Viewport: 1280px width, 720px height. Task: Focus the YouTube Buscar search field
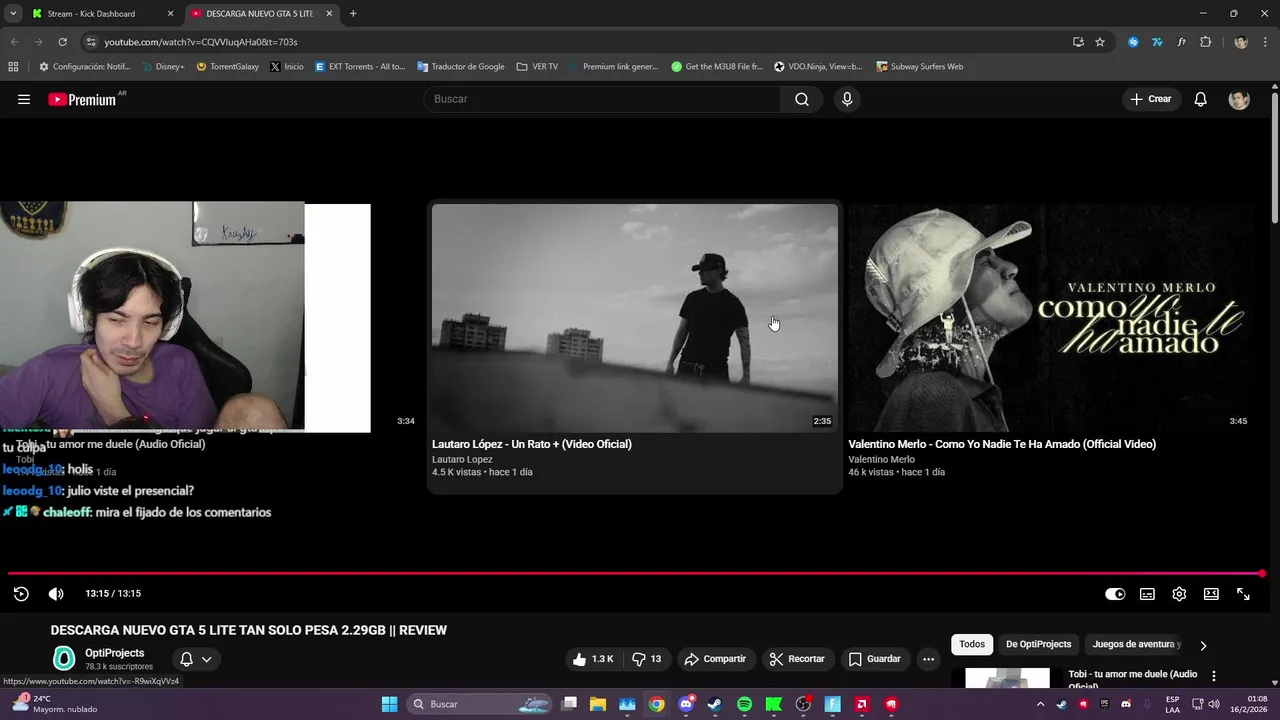[602, 99]
